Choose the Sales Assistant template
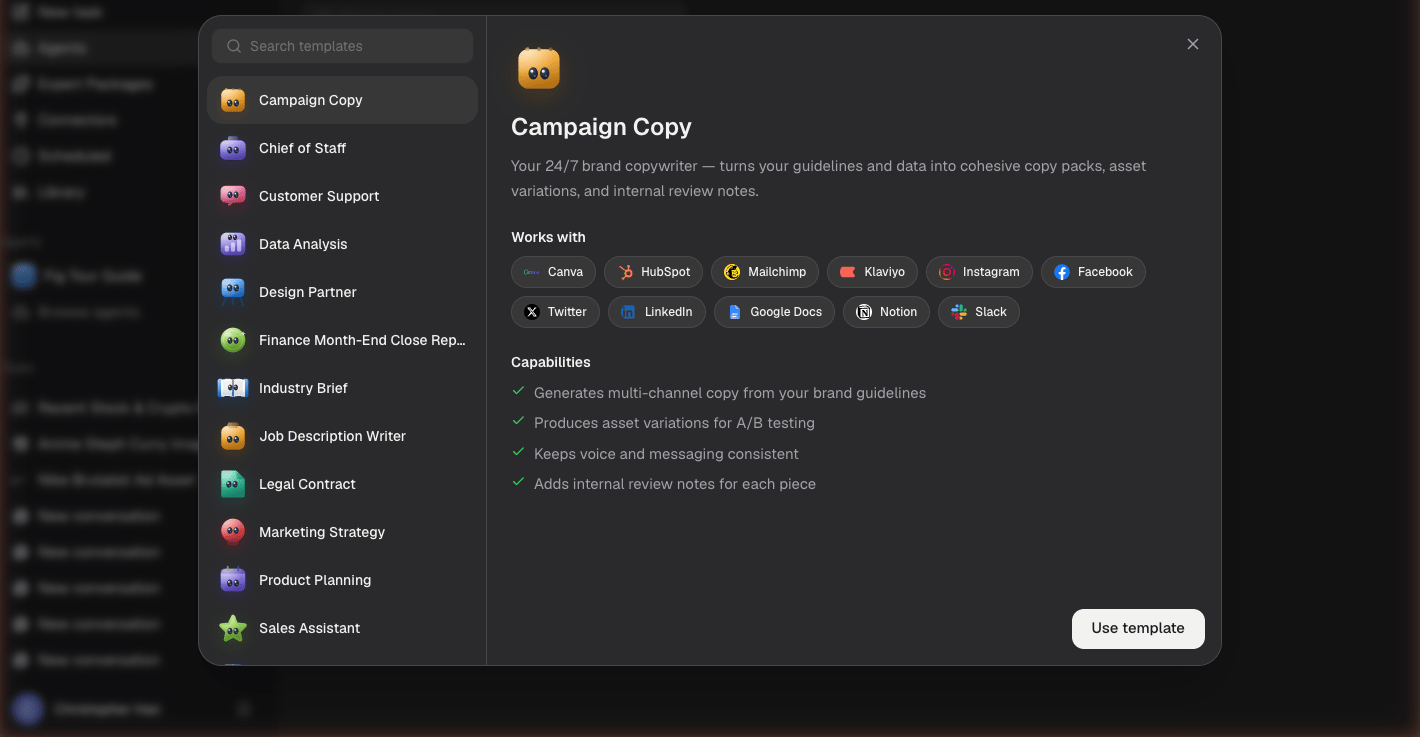 tap(342, 628)
